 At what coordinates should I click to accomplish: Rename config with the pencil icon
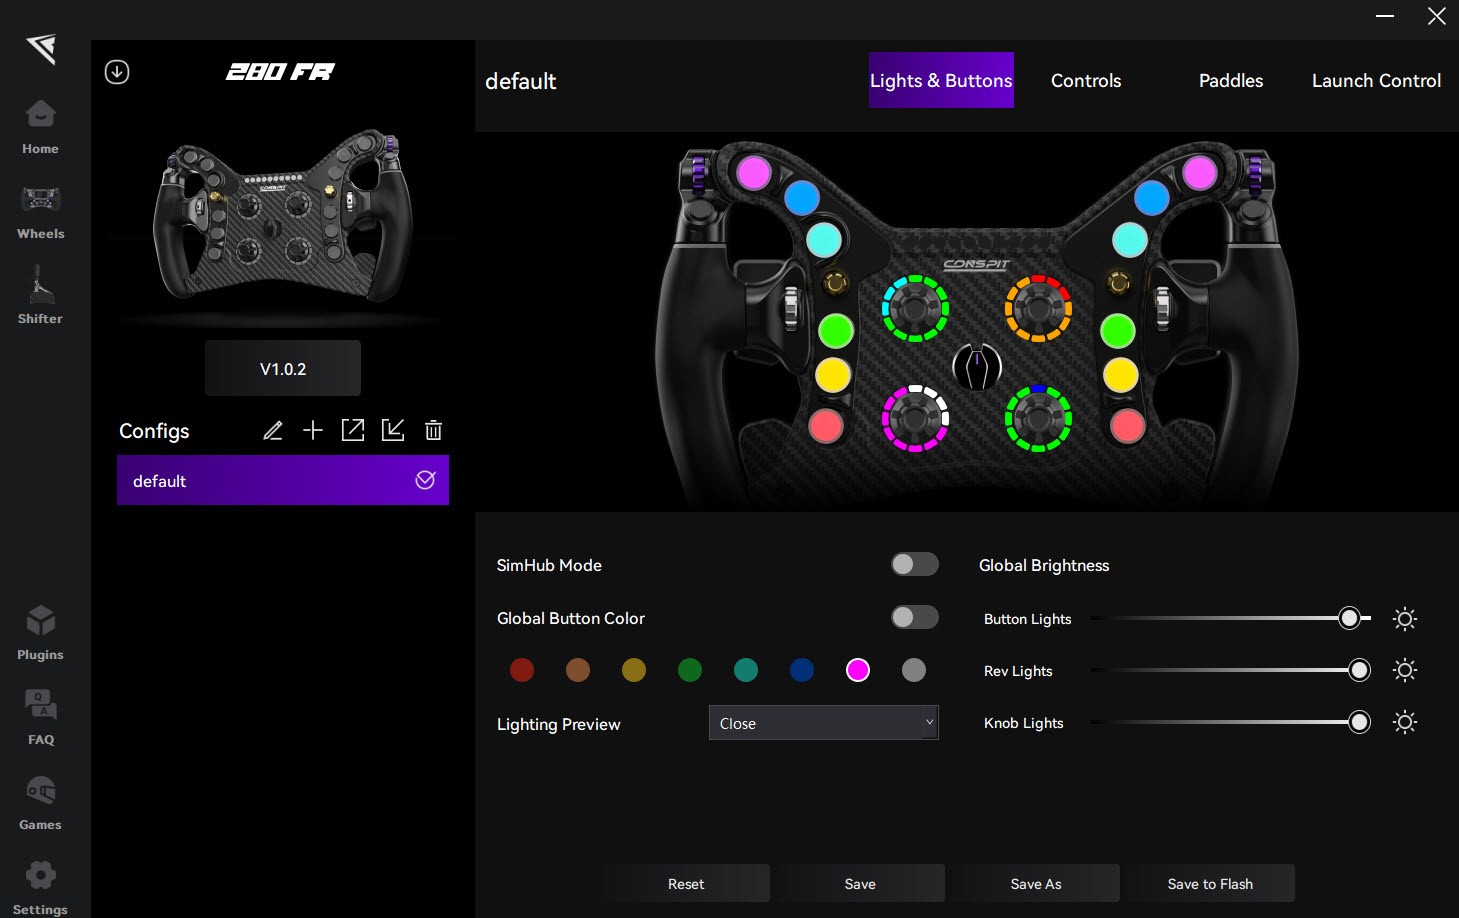[x=273, y=430]
